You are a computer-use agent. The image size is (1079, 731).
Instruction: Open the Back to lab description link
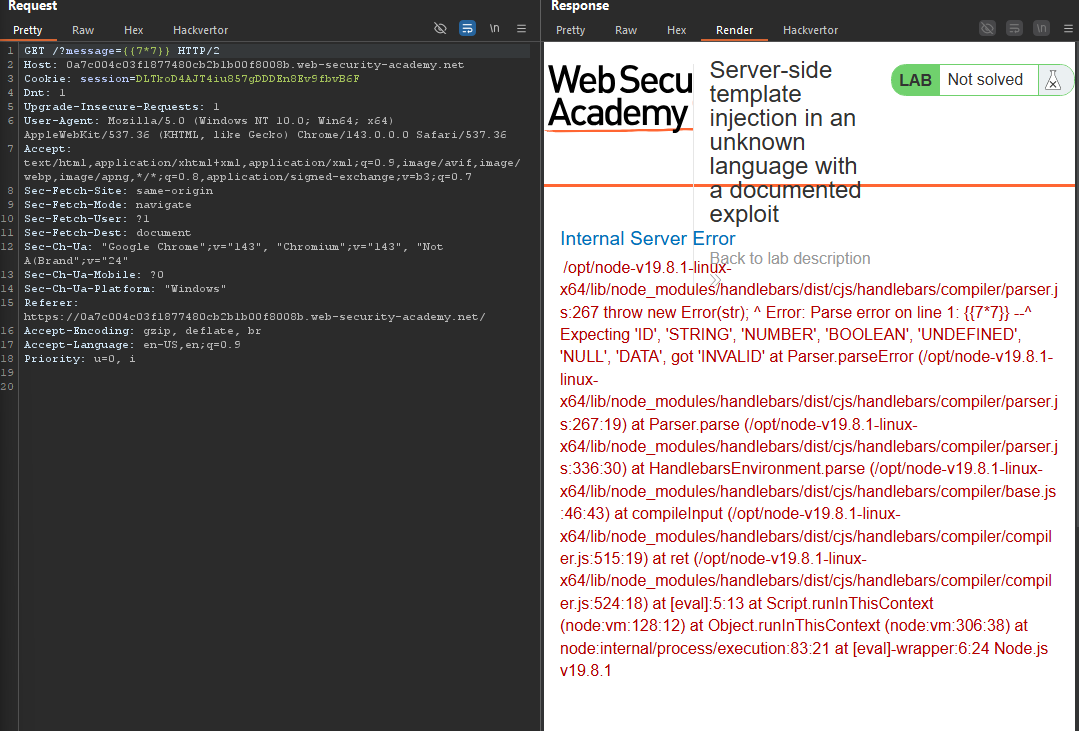[790, 258]
